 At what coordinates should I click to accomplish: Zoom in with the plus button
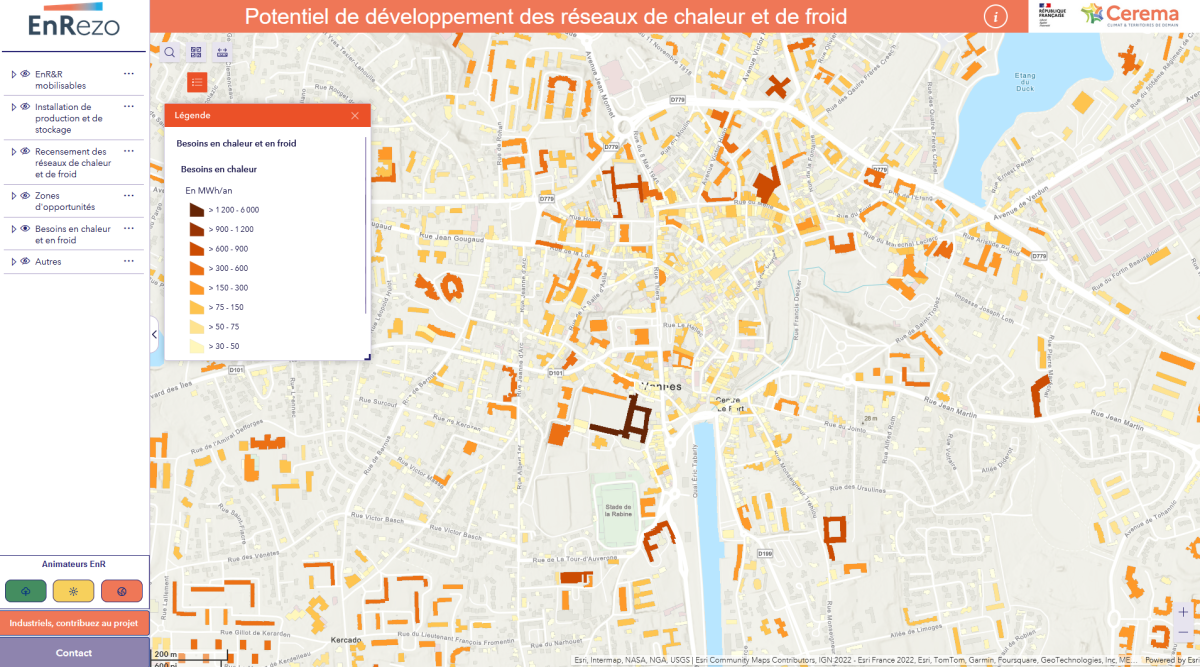[1183, 611]
